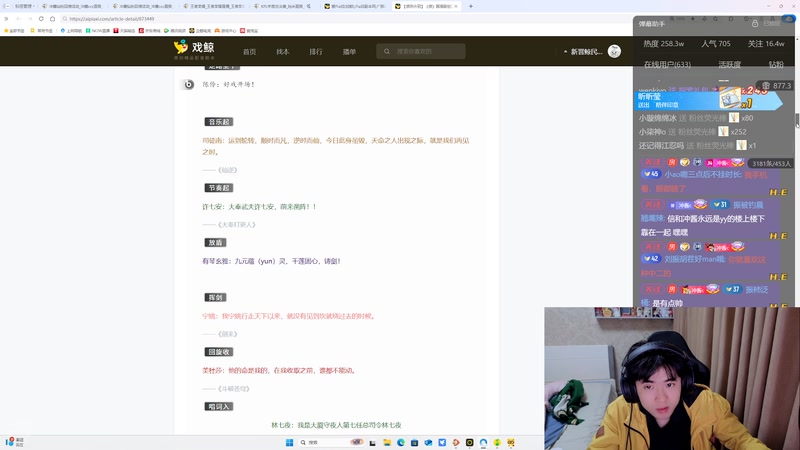The height and width of the screenshot is (450, 800).
Task: Open File Explorer from the taskbar
Action: click(387, 442)
